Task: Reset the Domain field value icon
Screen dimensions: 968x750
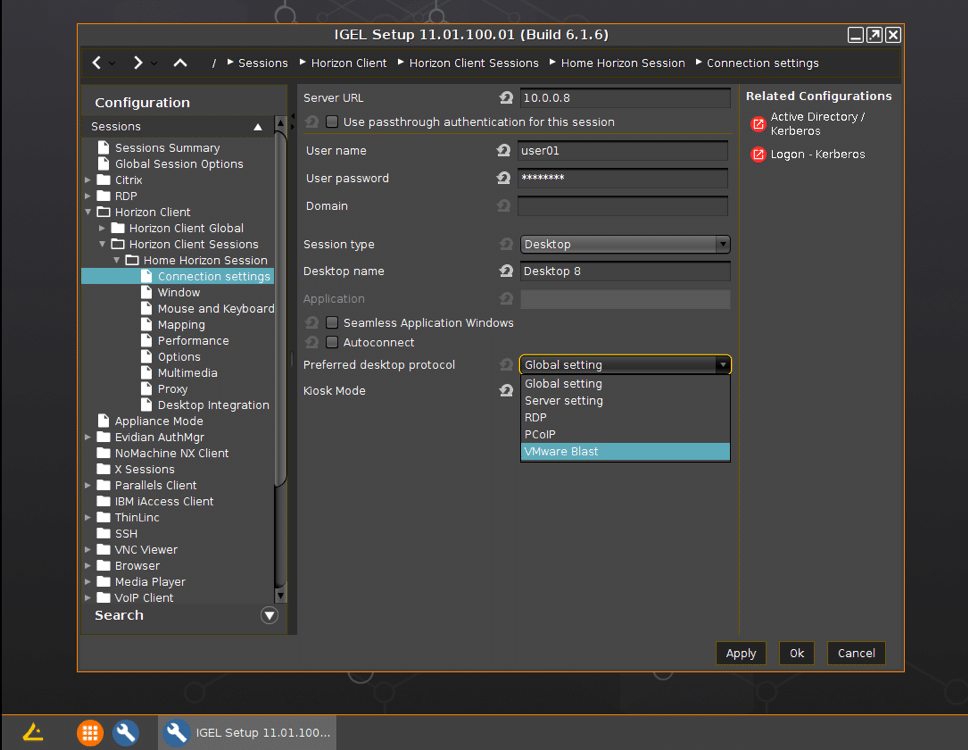Action: click(504, 206)
